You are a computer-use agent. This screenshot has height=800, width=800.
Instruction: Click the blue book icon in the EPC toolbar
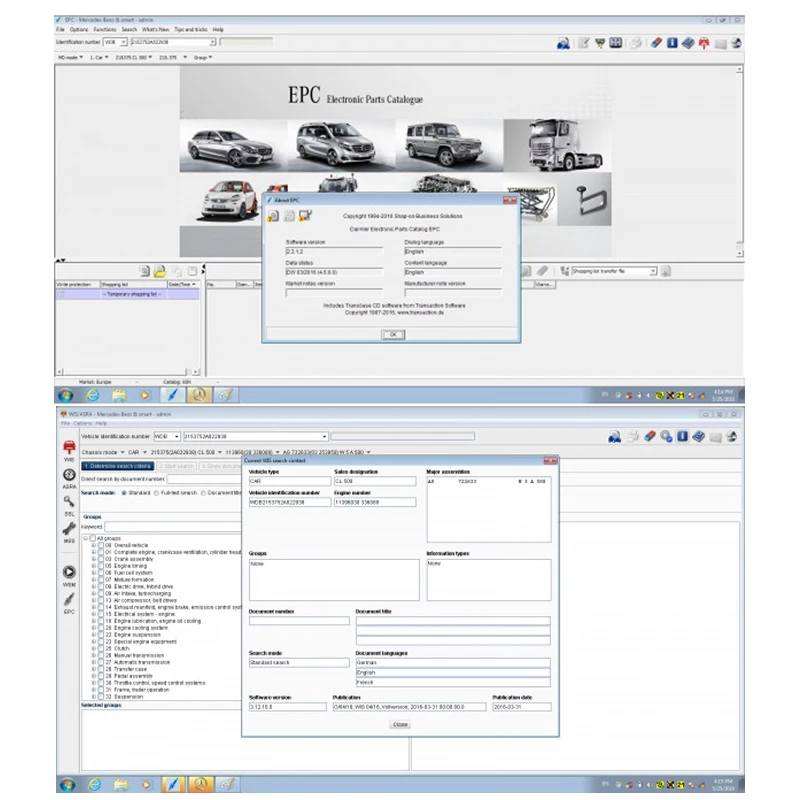pos(688,43)
